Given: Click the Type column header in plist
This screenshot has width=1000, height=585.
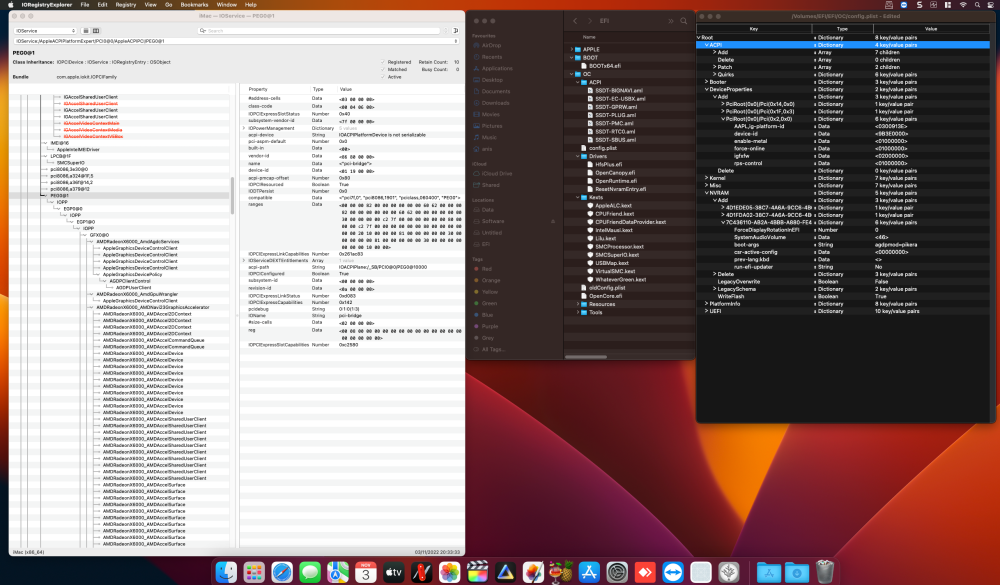Looking at the screenshot, I should (842, 29).
